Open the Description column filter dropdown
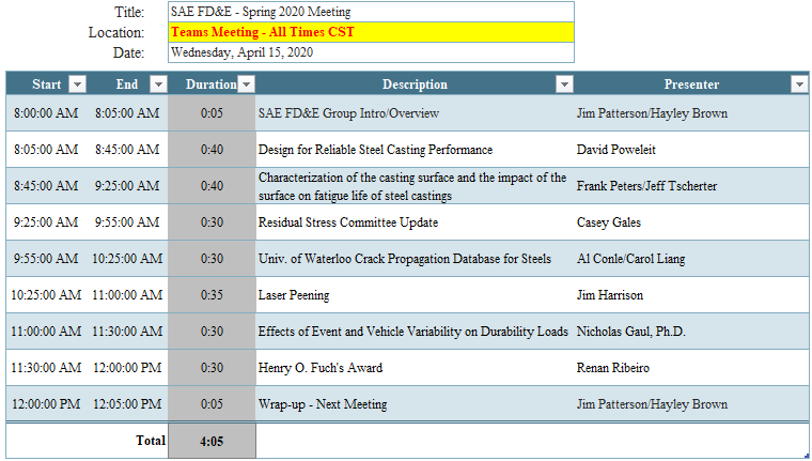812x461 pixels. point(564,85)
